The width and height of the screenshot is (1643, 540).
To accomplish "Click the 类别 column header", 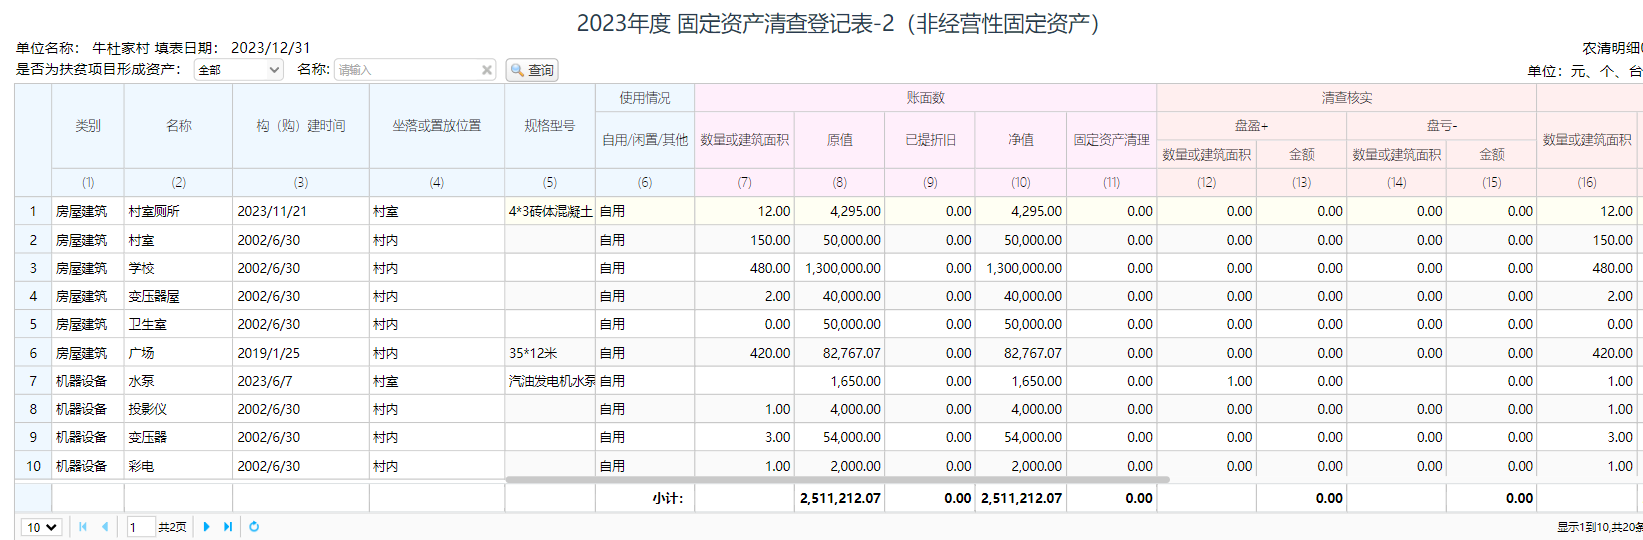I will tap(88, 126).
